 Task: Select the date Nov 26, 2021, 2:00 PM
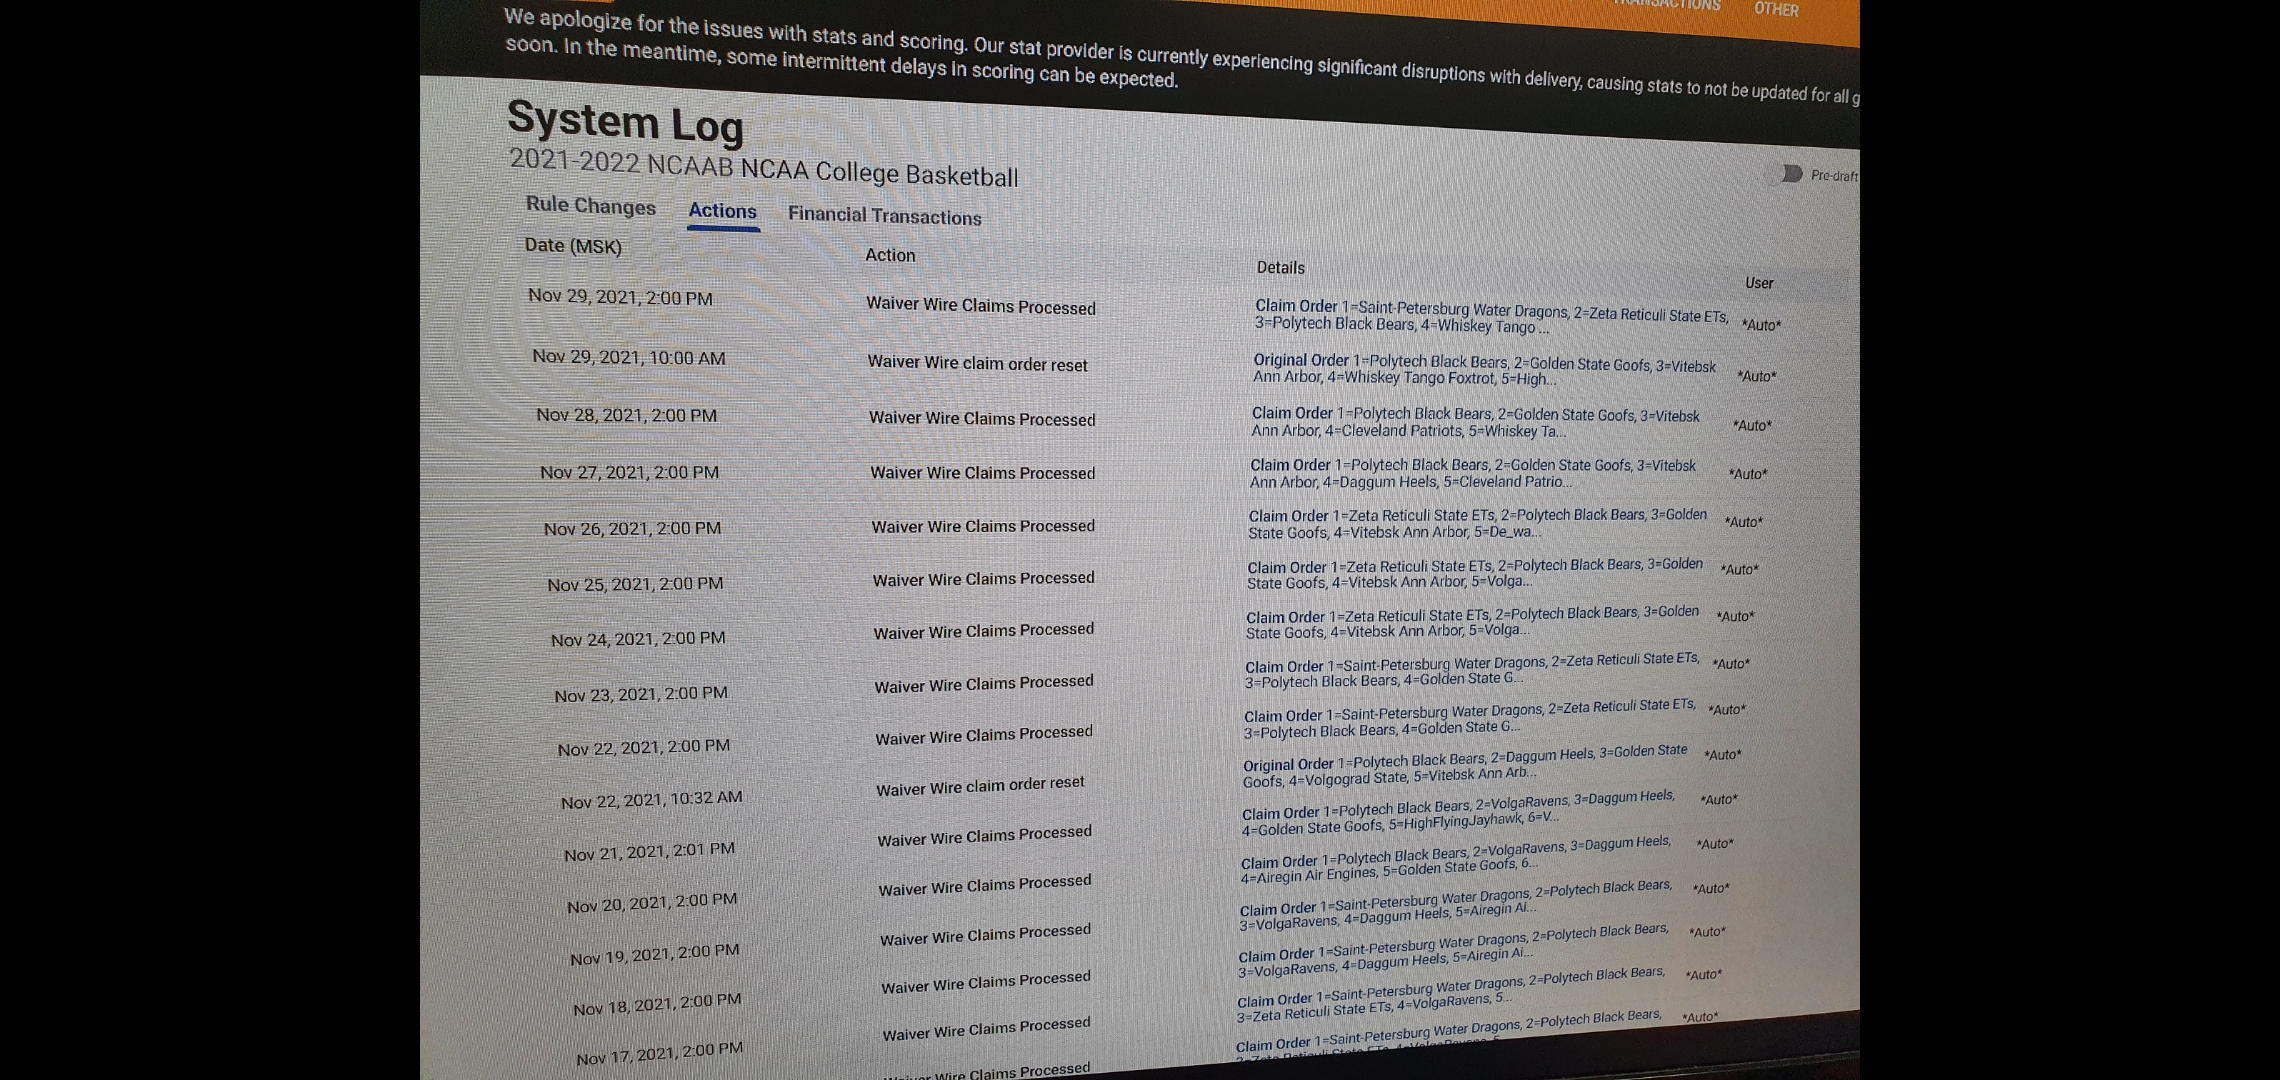[632, 528]
